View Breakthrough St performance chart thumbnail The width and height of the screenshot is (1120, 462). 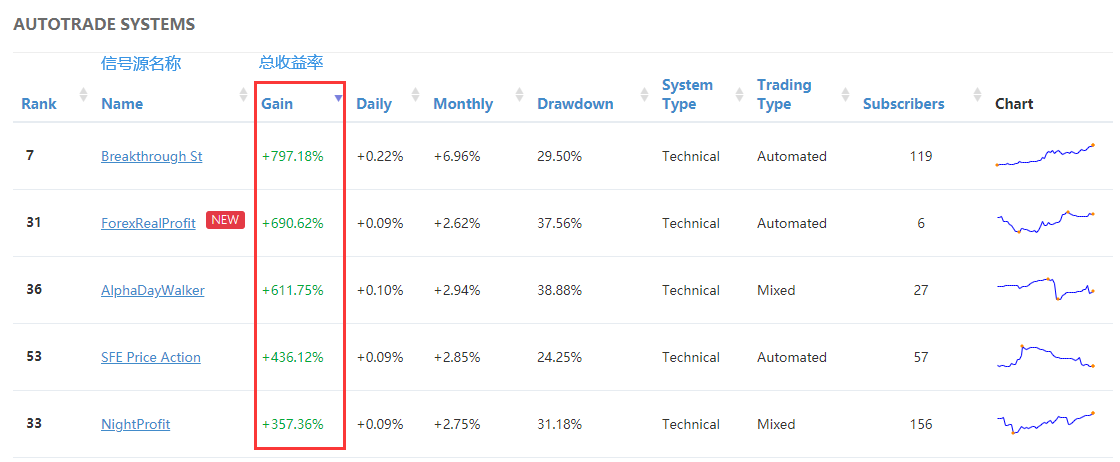(x=1045, y=155)
